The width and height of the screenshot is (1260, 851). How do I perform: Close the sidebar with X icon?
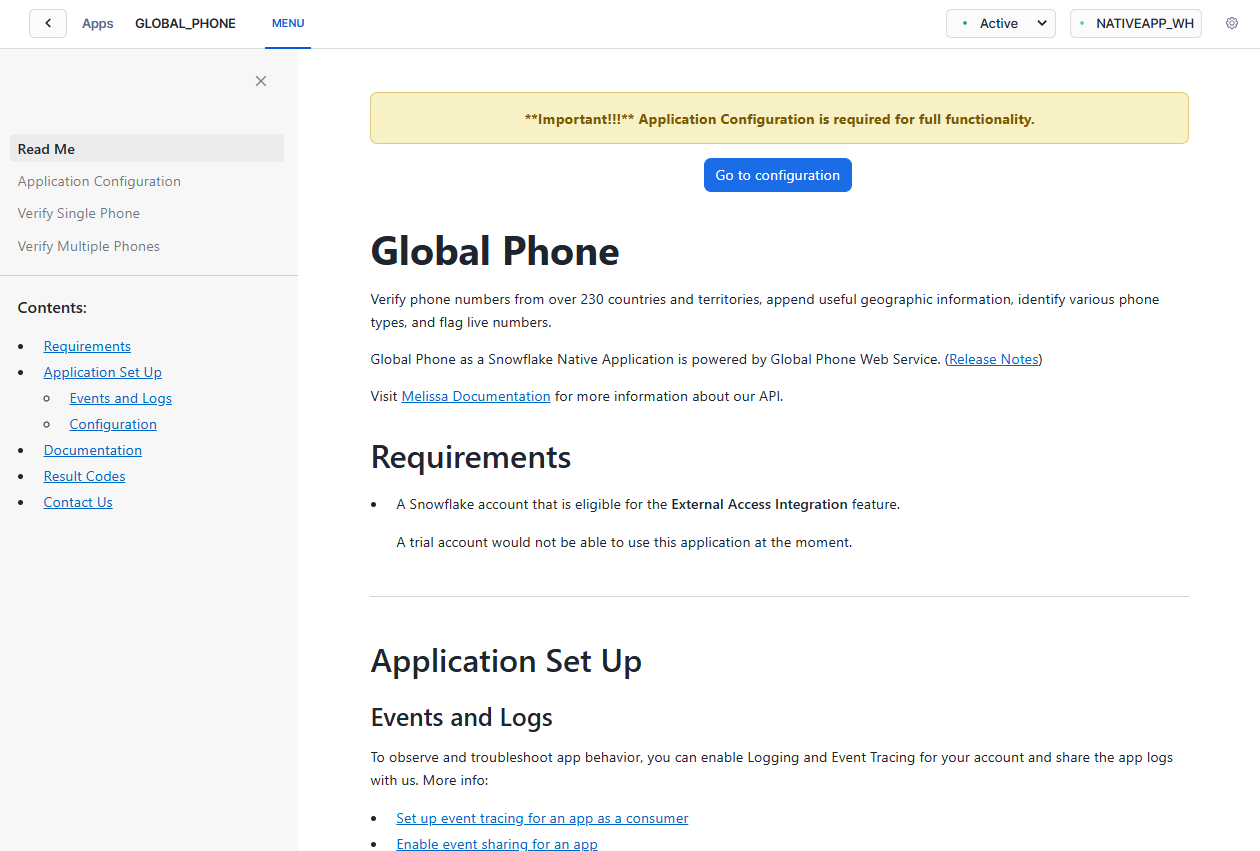point(261,81)
